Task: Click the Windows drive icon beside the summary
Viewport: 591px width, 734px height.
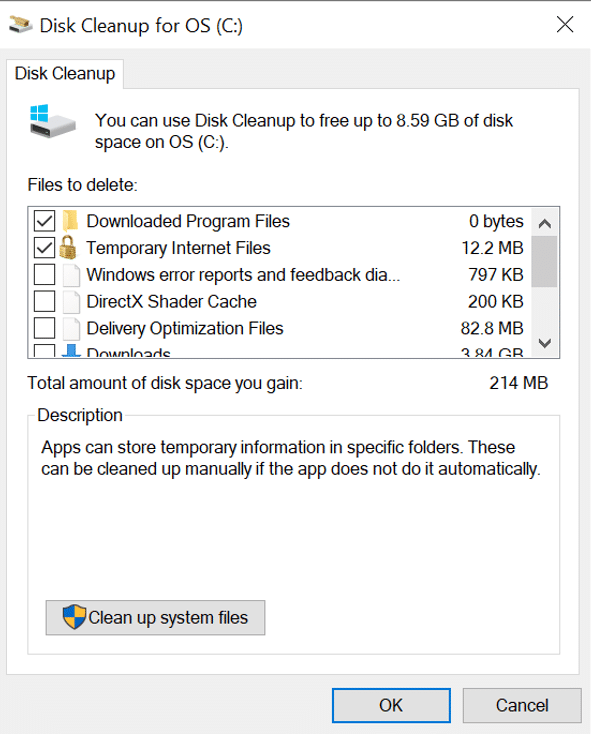Action: (52, 122)
